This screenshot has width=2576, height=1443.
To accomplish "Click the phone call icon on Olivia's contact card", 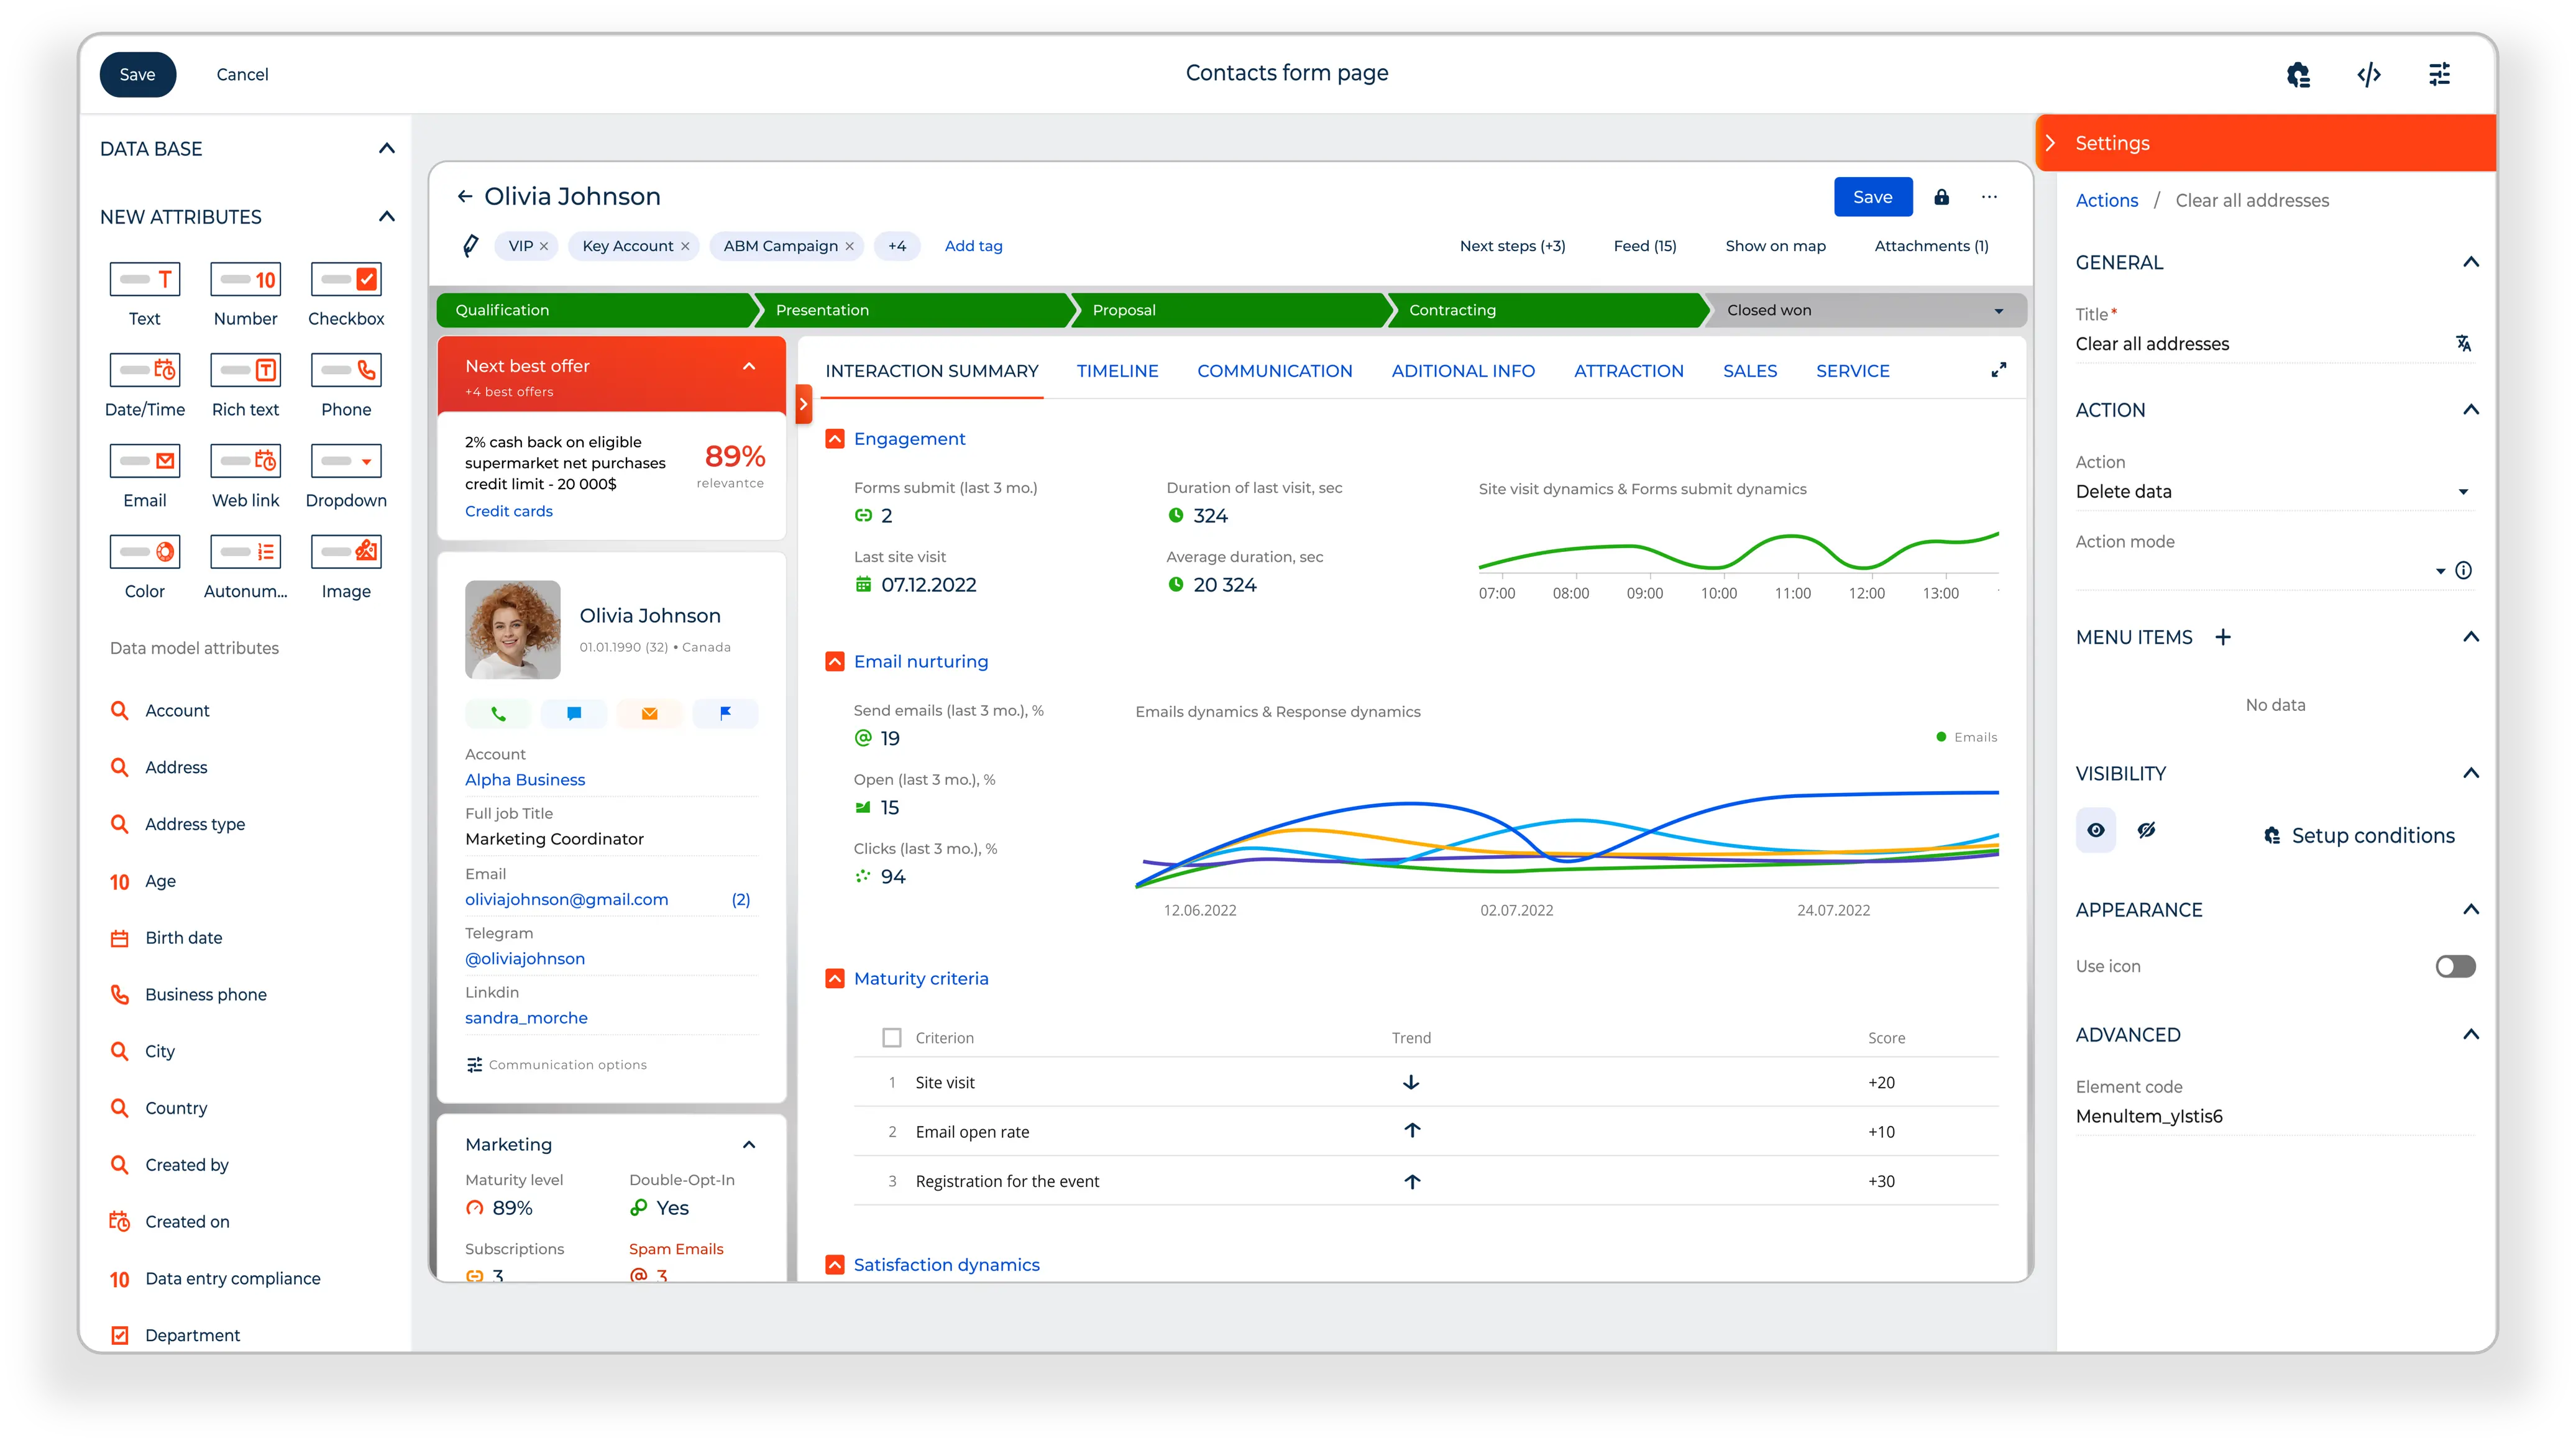I will pos(498,714).
